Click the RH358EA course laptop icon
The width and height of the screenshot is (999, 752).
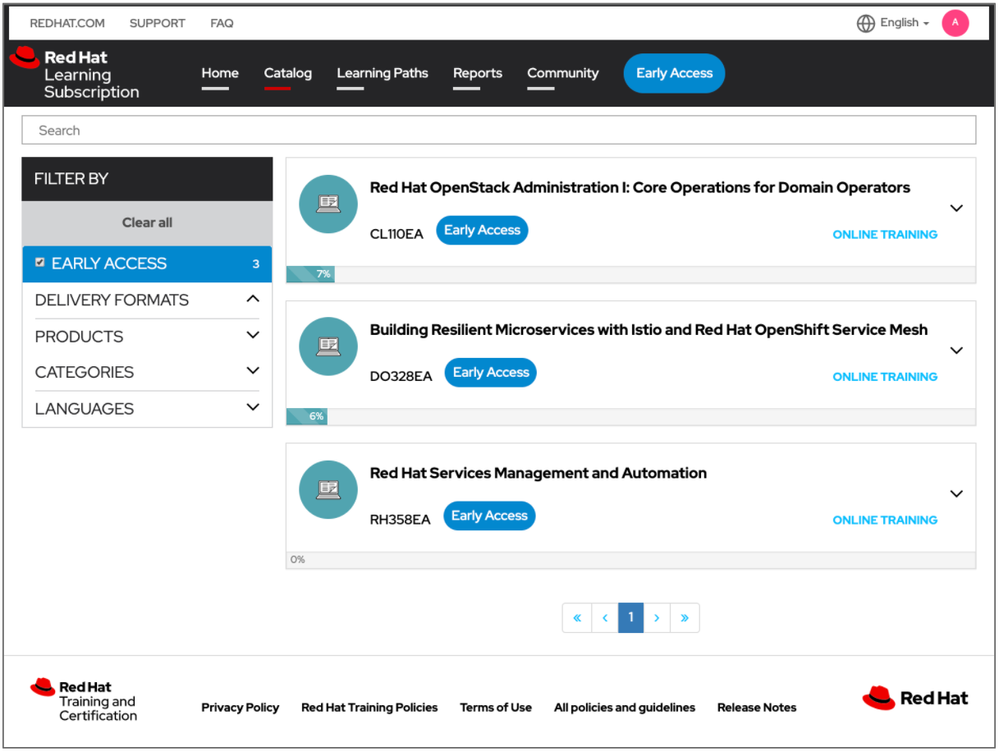click(328, 490)
